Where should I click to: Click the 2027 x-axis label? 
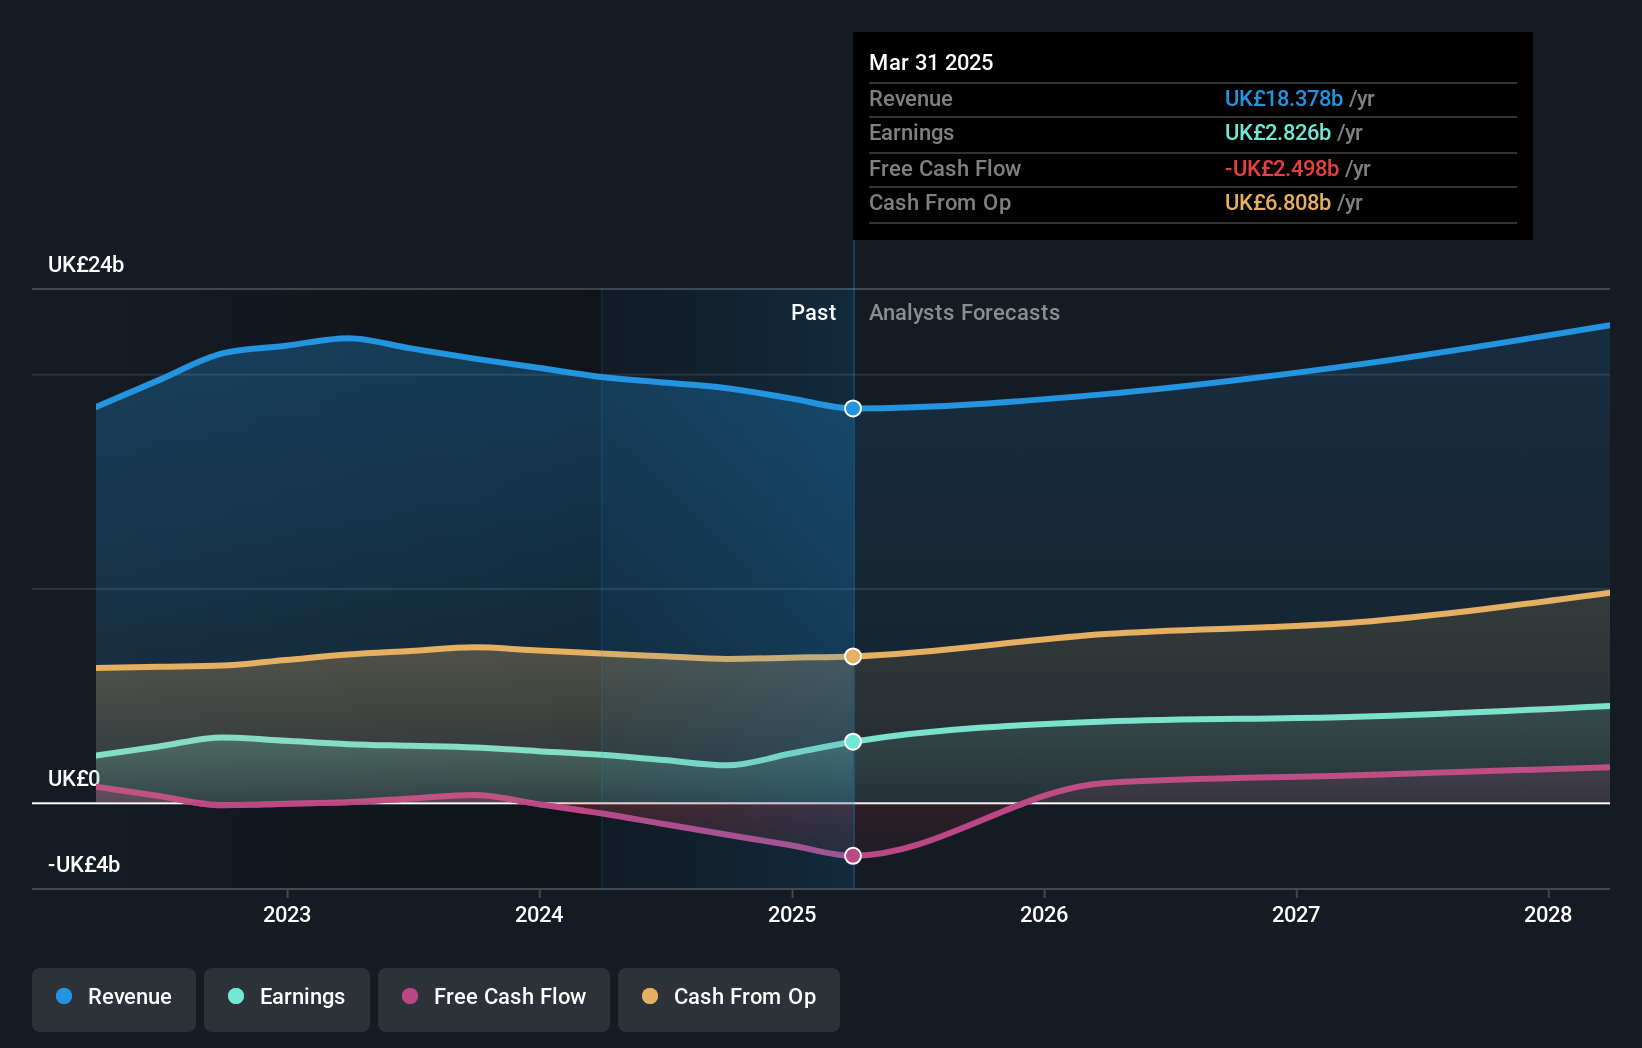(1296, 914)
